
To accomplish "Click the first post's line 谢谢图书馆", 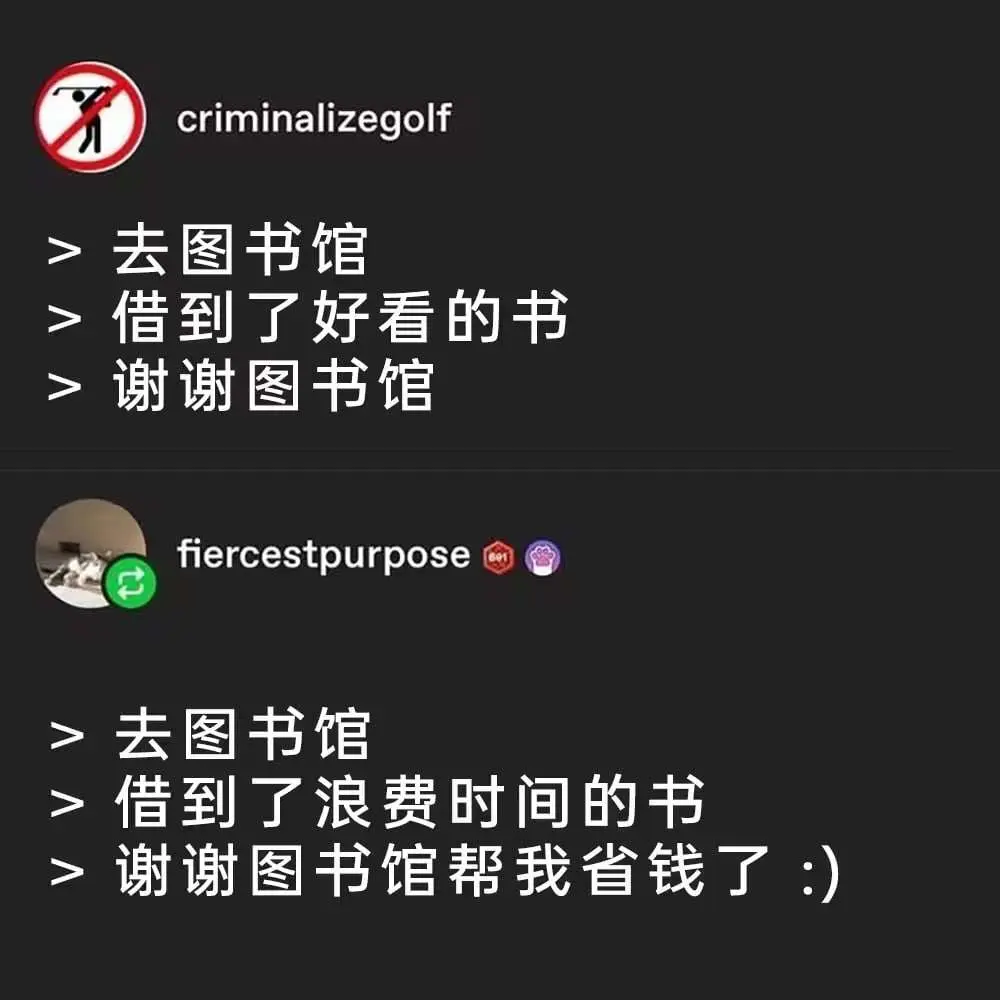I will point(274,385).
